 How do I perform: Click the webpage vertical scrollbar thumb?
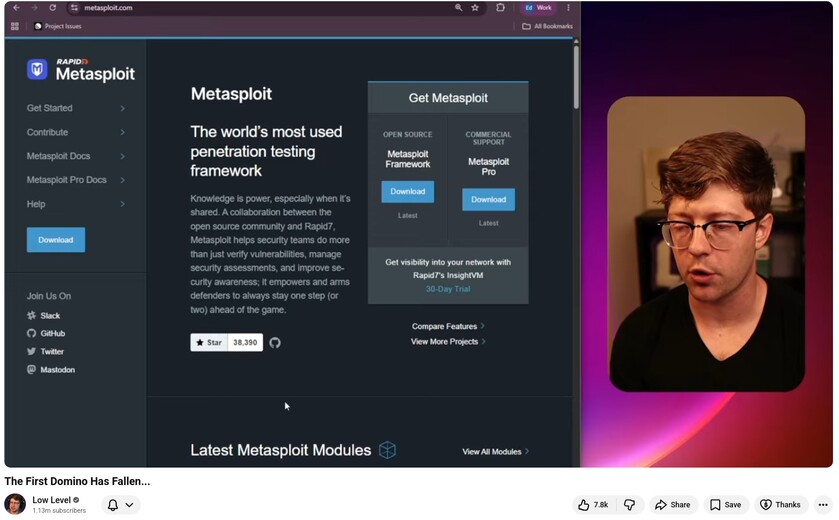[576, 77]
